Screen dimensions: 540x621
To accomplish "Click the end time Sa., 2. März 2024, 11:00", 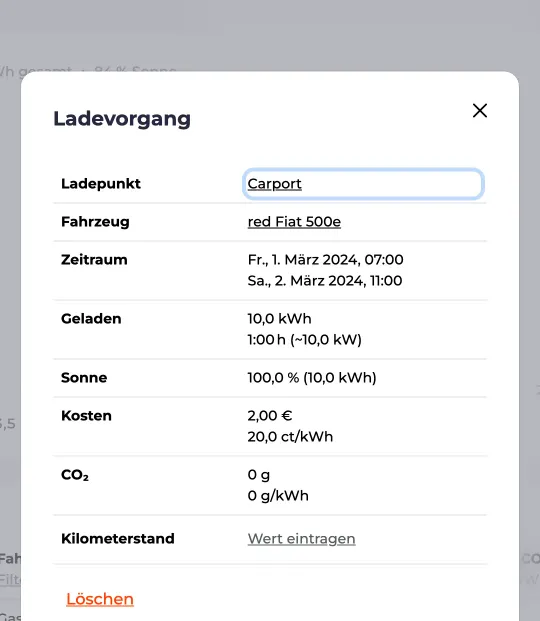I will pyautogui.click(x=325, y=281).
